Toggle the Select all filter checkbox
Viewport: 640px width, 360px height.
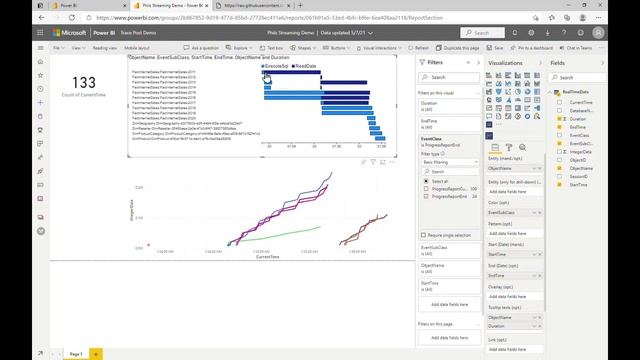[426, 181]
